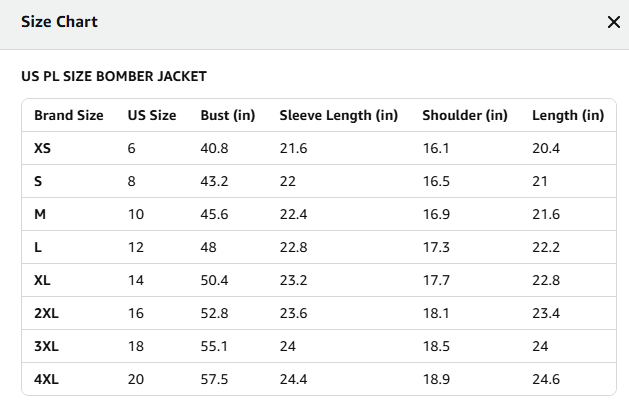Select the 3XL brand size row label
This screenshot has height=414, width=629.
pos(46,346)
